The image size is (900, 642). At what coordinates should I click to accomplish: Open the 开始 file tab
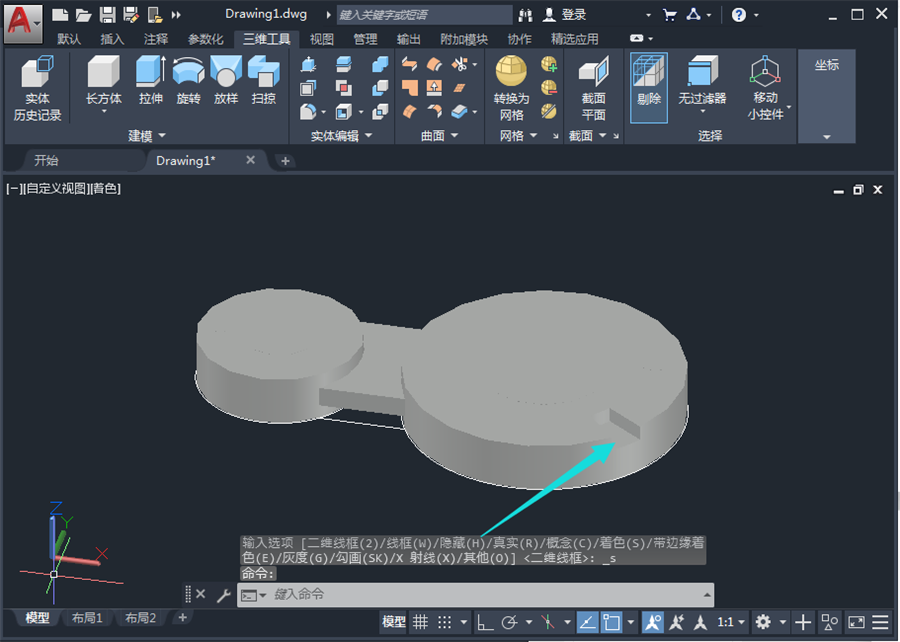(46, 161)
